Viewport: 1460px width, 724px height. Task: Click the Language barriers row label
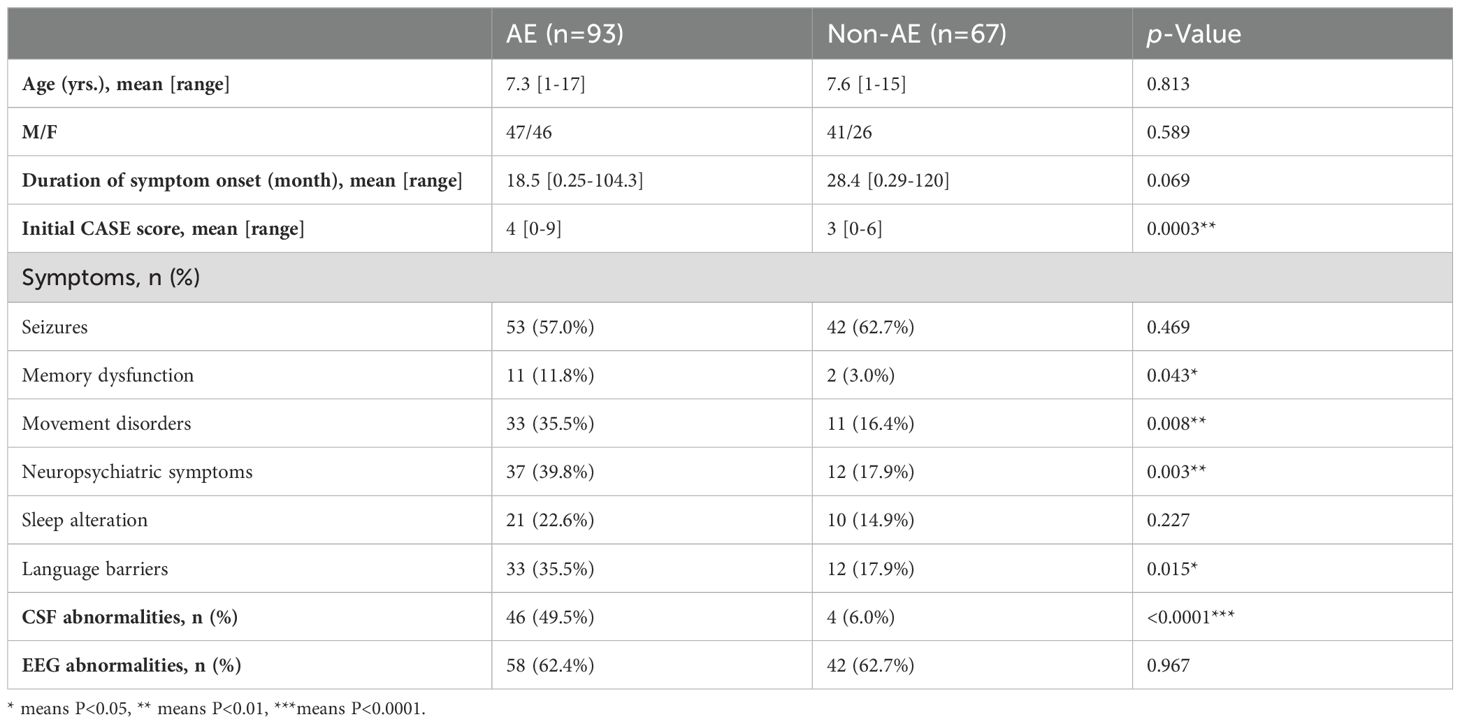point(95,569)
